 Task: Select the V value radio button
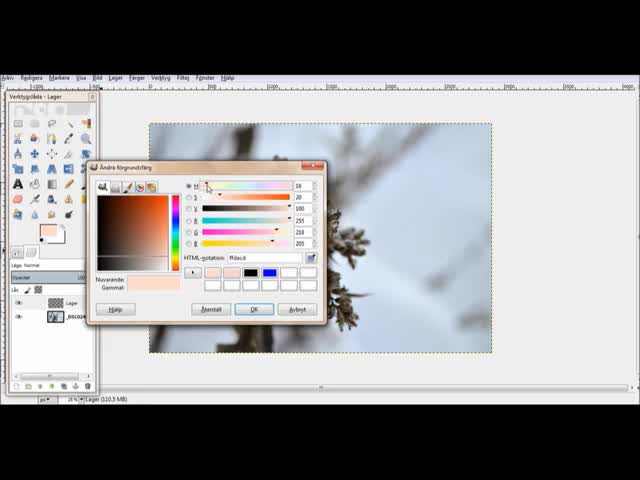[x=189, y=209]
